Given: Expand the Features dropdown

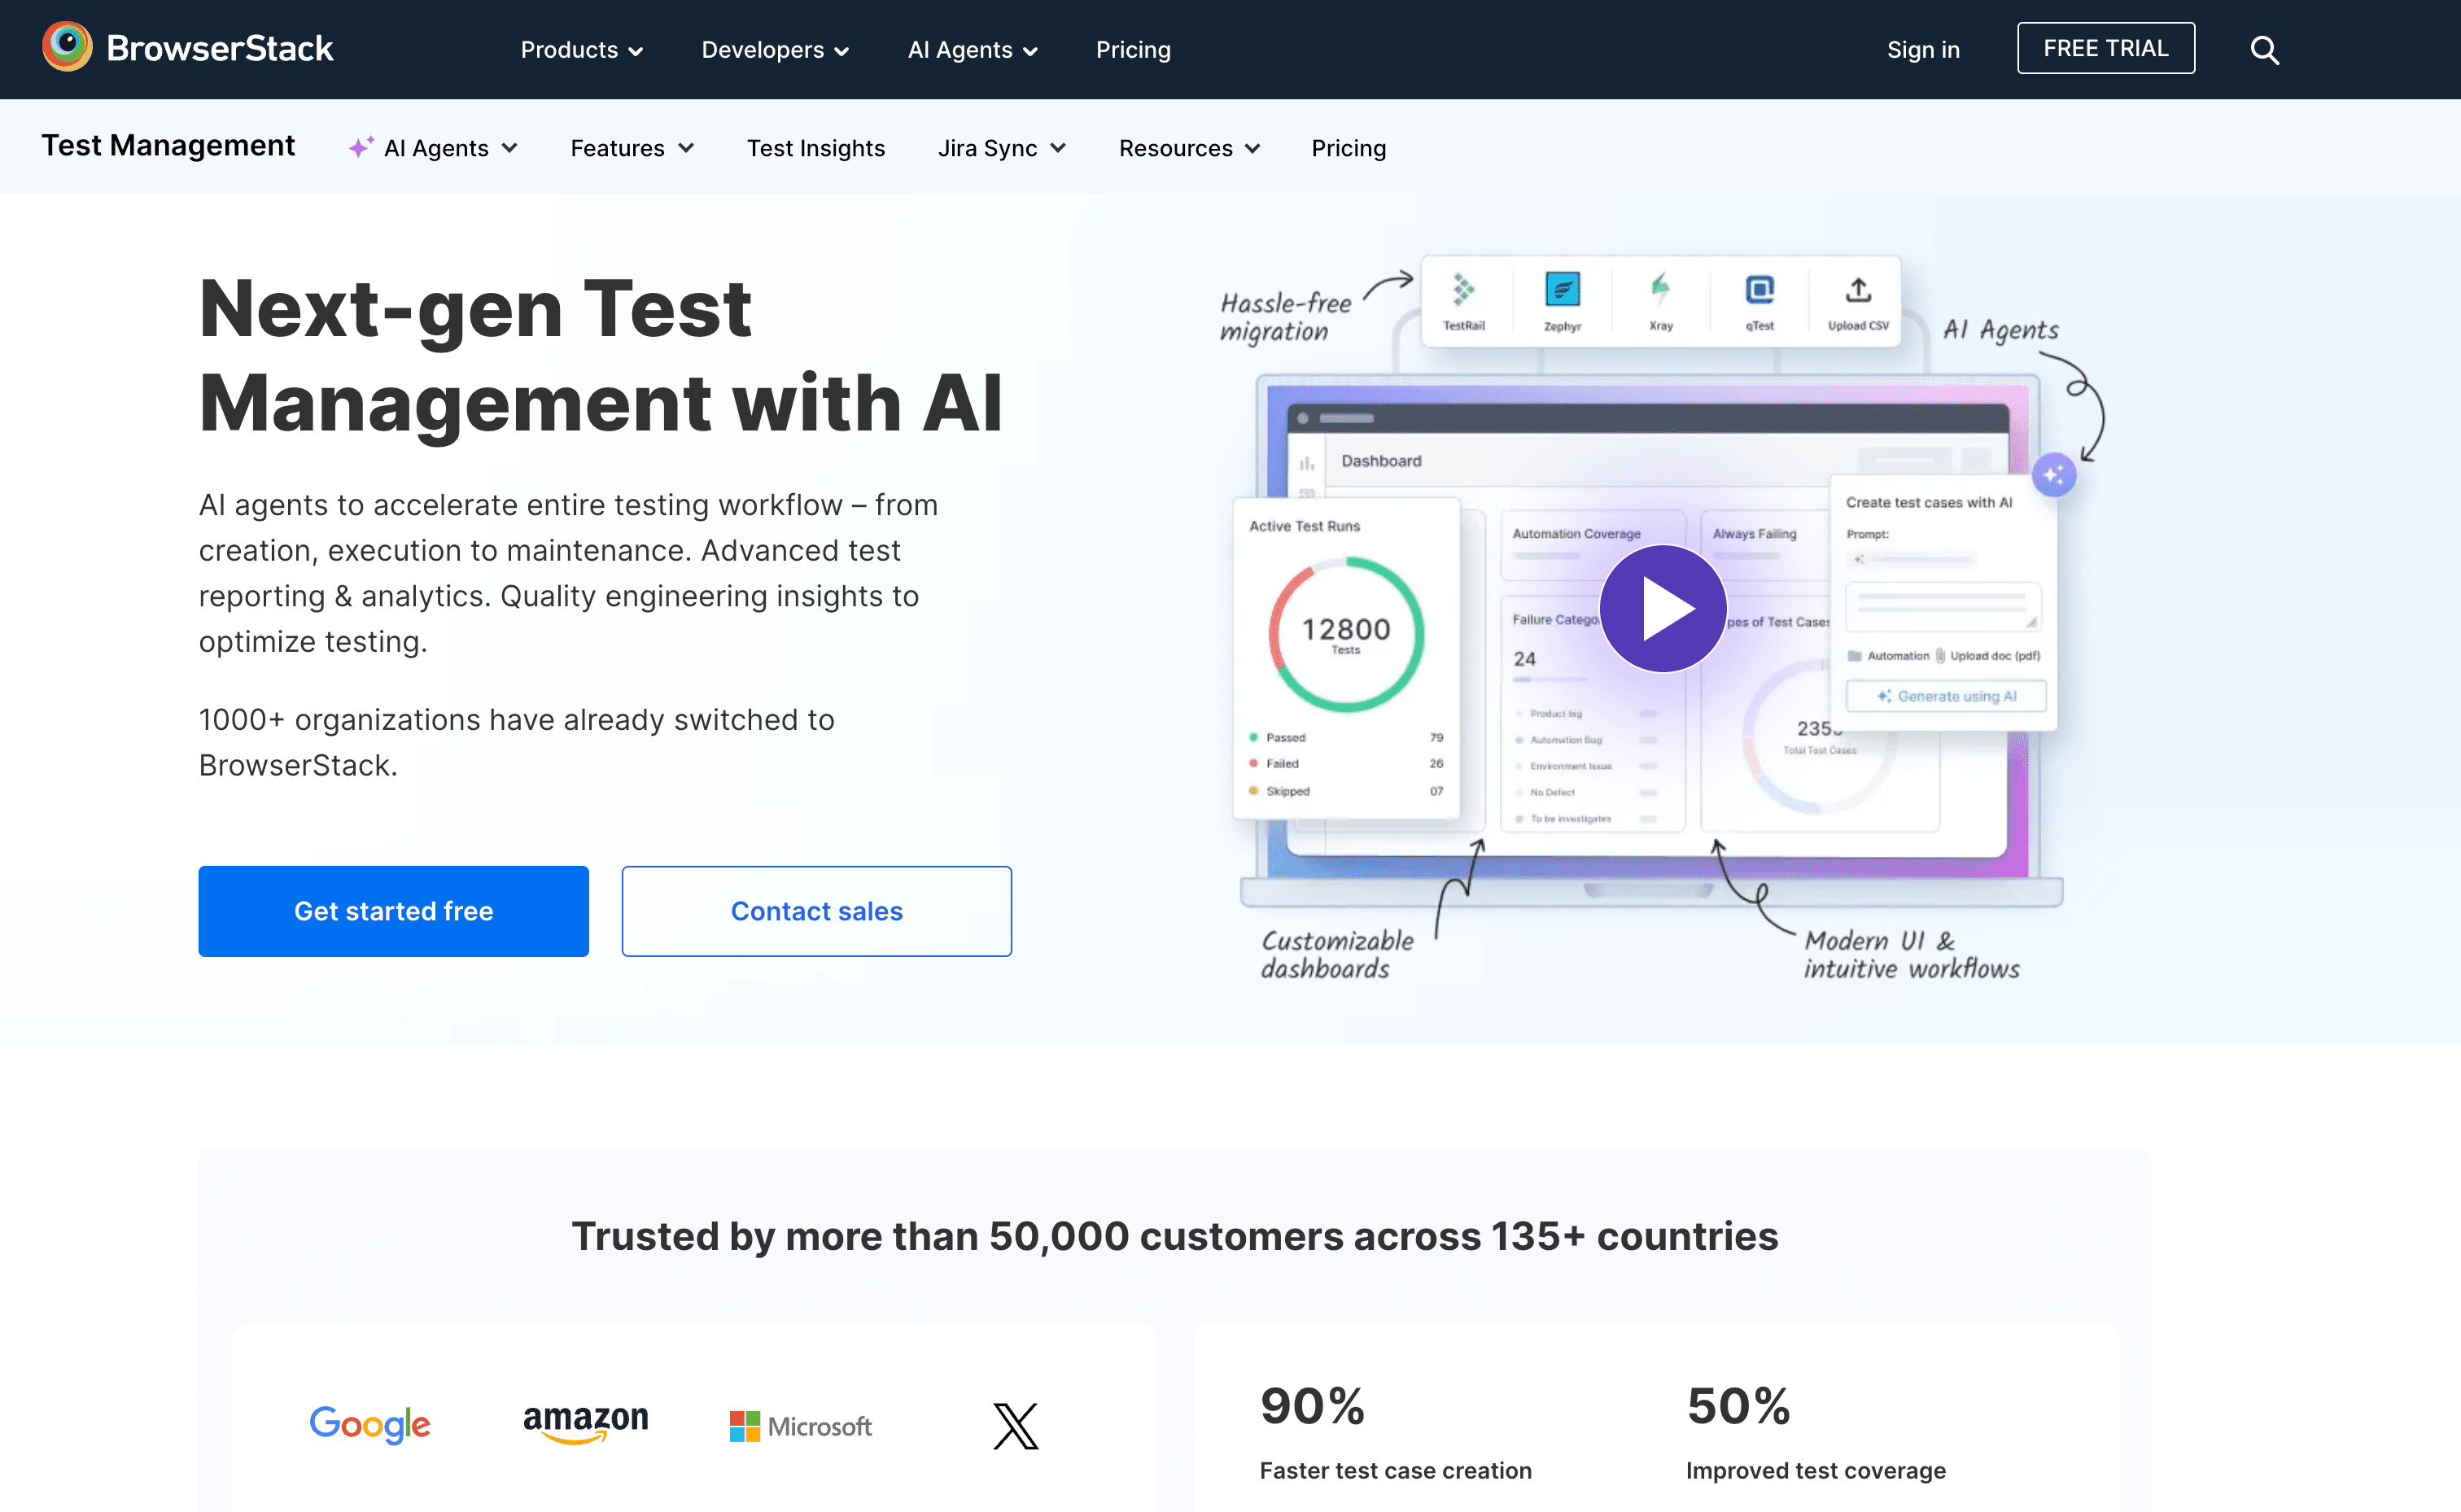Looking at the screenshot, I should point(632,148).
